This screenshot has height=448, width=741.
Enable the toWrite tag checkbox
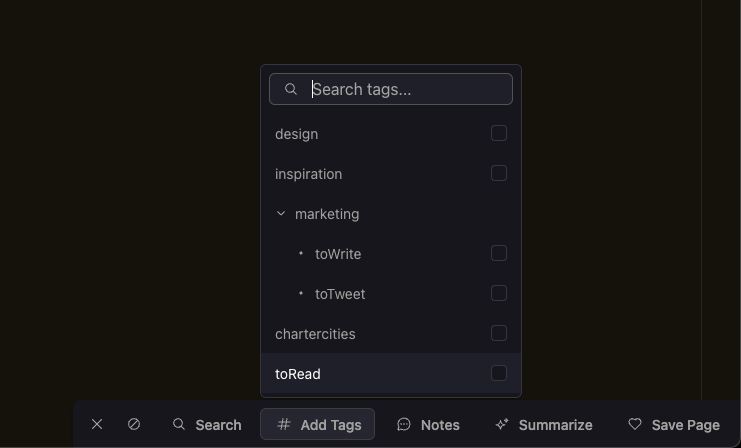(499, 253)
